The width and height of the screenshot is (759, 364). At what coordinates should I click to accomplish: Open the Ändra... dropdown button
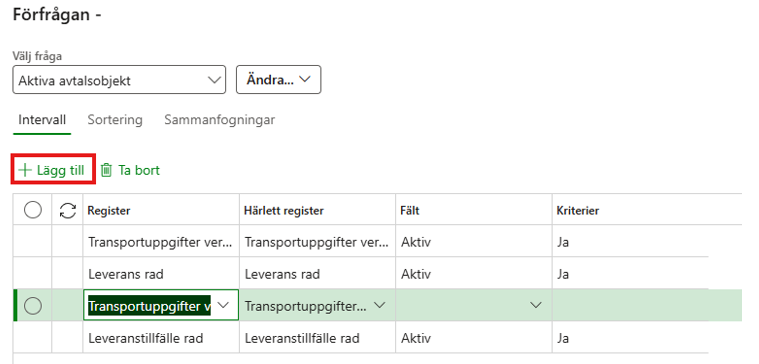[278, 79]
